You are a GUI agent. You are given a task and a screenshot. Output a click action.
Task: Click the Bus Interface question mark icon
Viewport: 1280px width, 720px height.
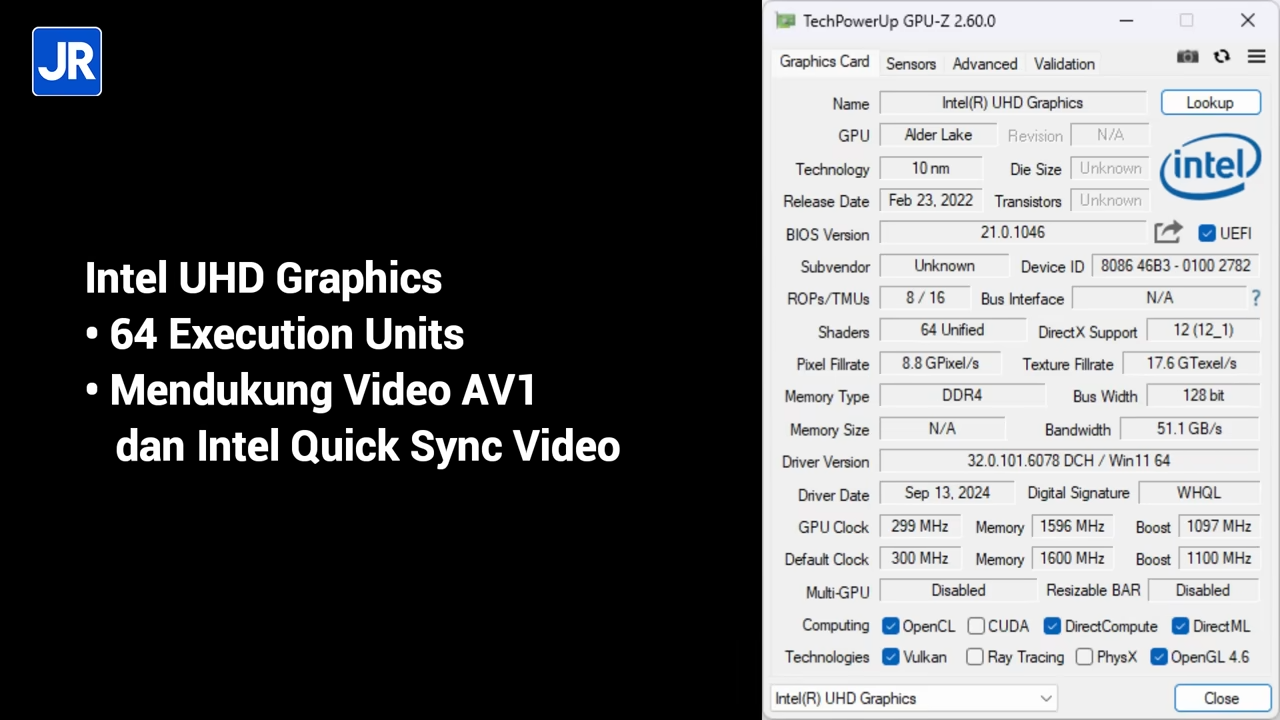pos(1255,298)
